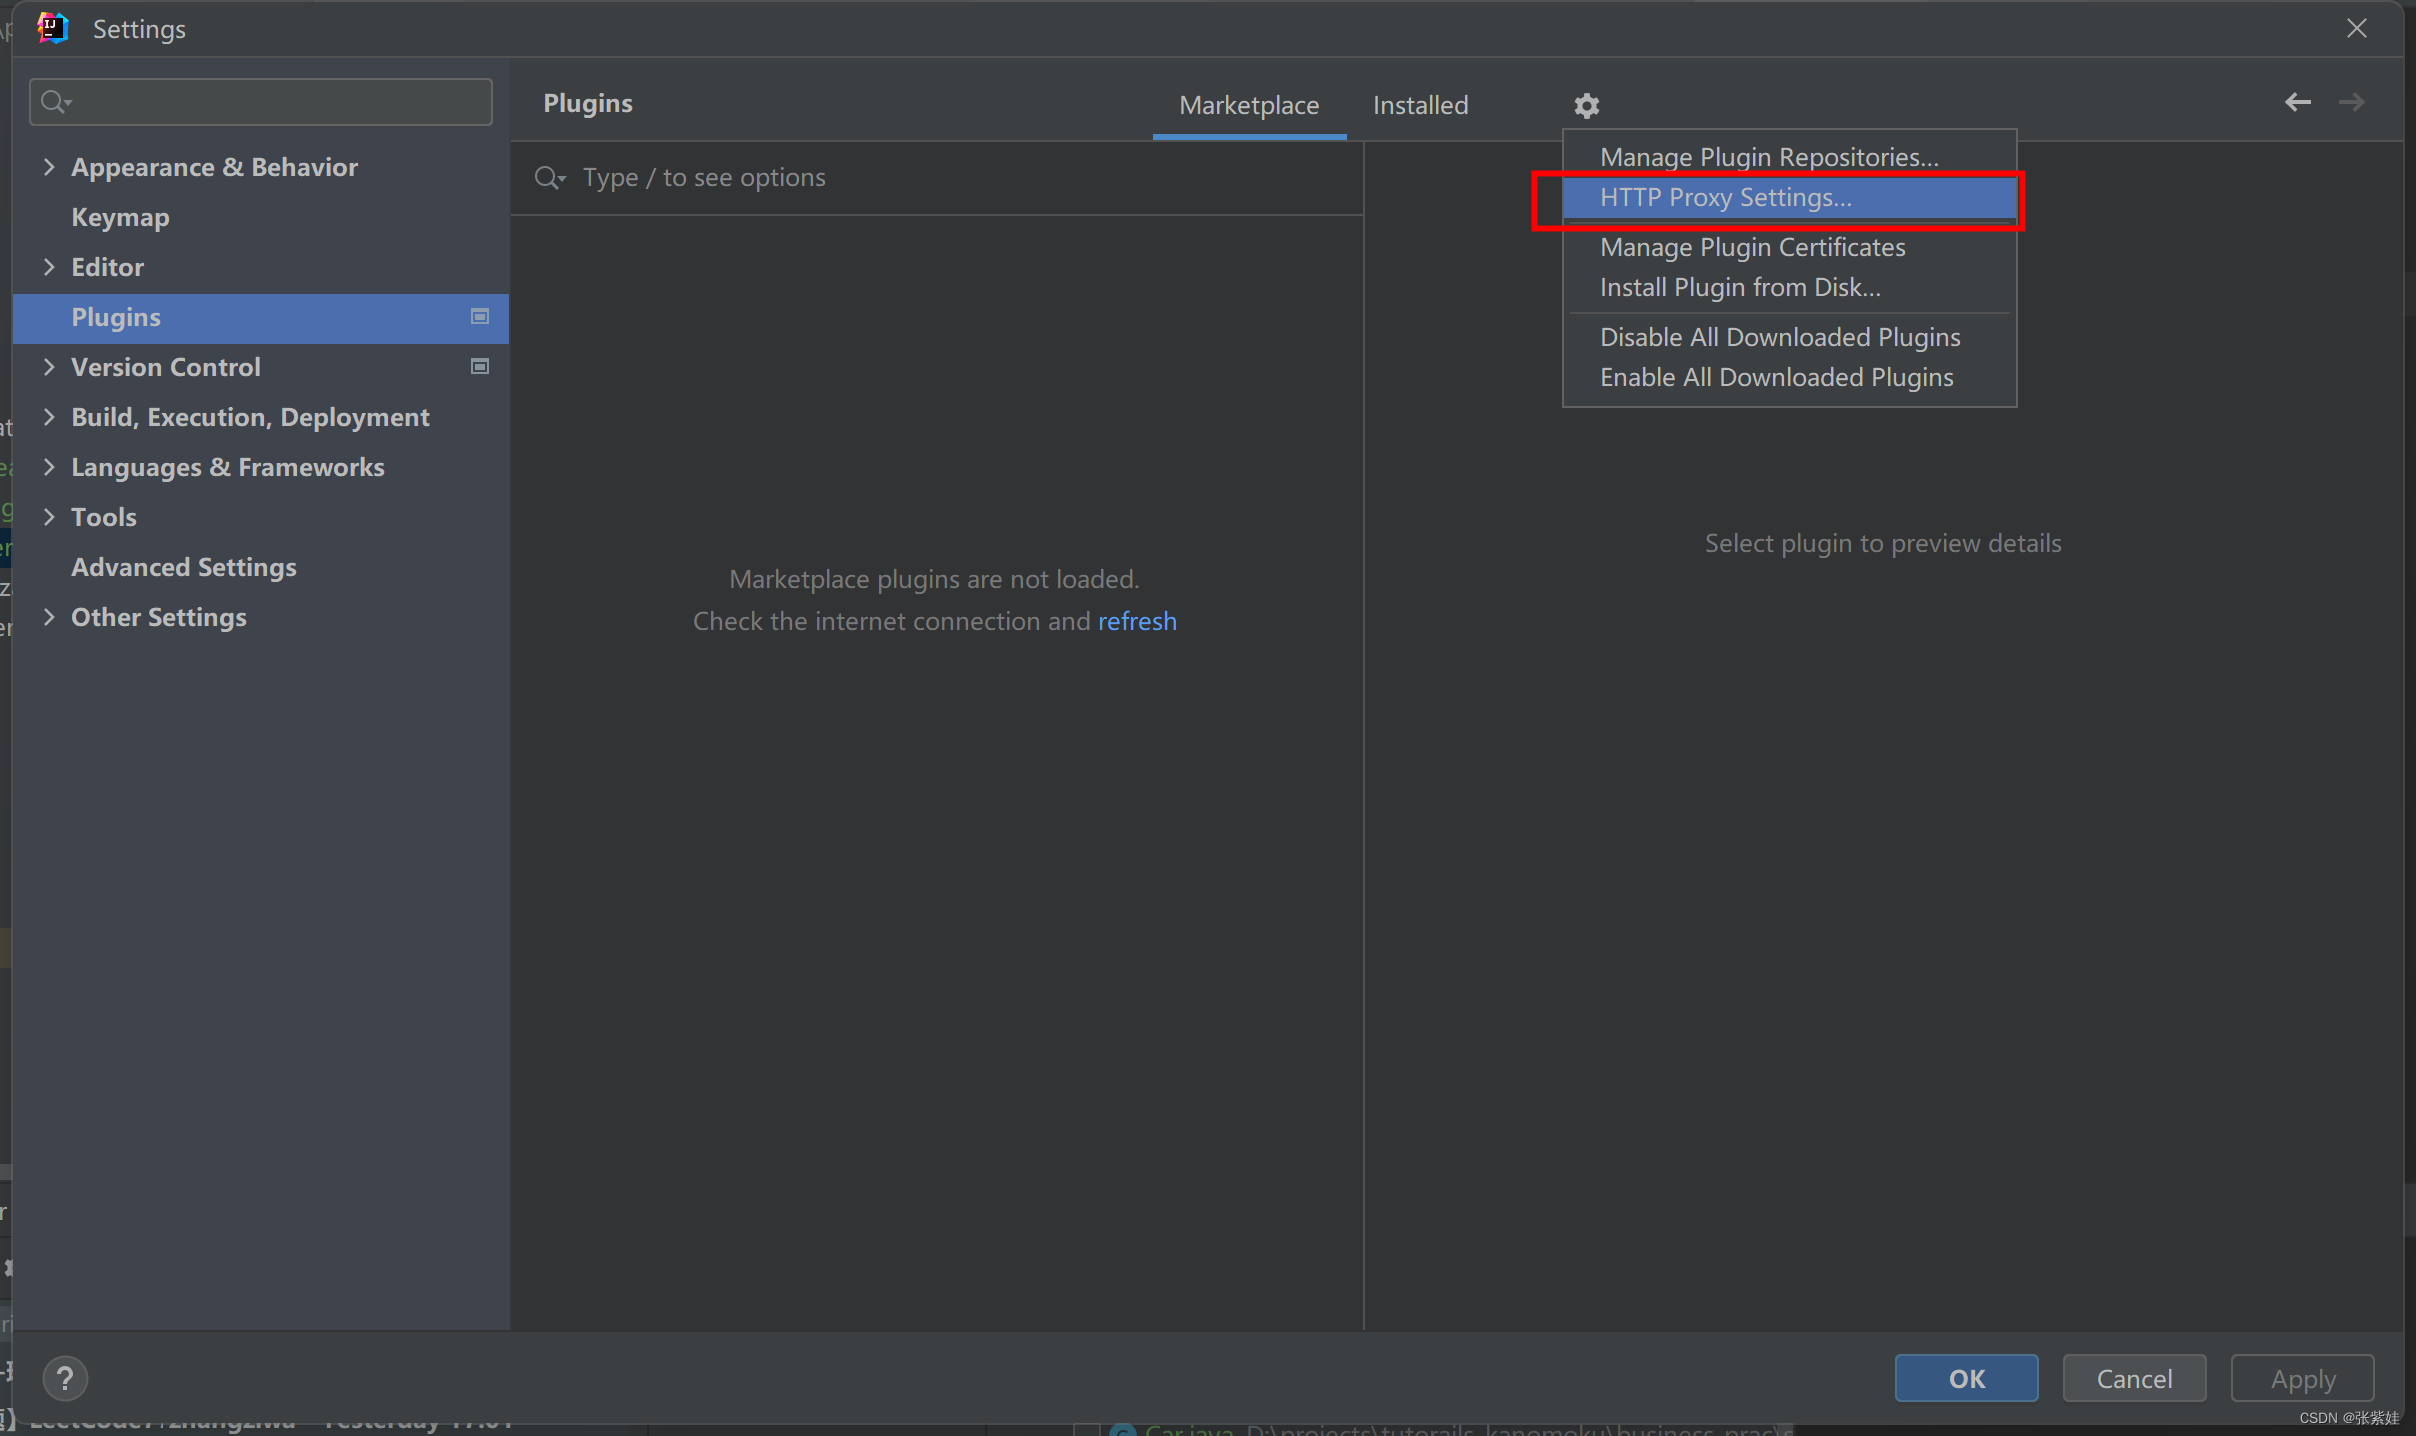Click the forward navigation arrow
Screen dimensions: 2416x1436
point(2352,102)
